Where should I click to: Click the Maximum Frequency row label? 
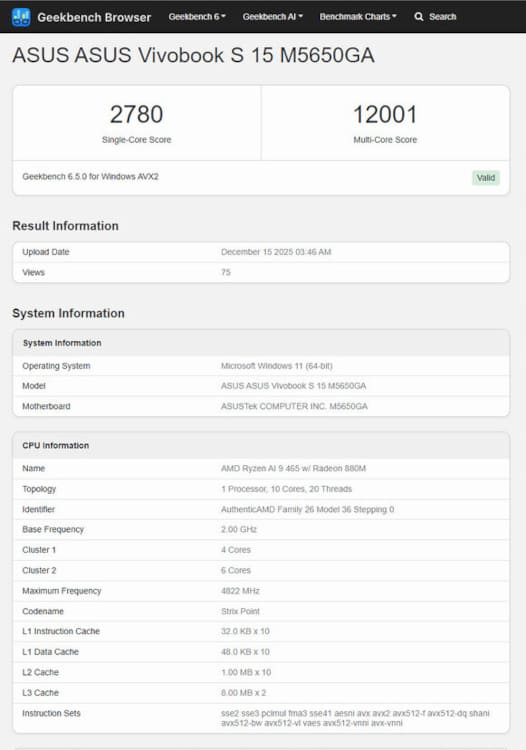[x=62, y=591]
